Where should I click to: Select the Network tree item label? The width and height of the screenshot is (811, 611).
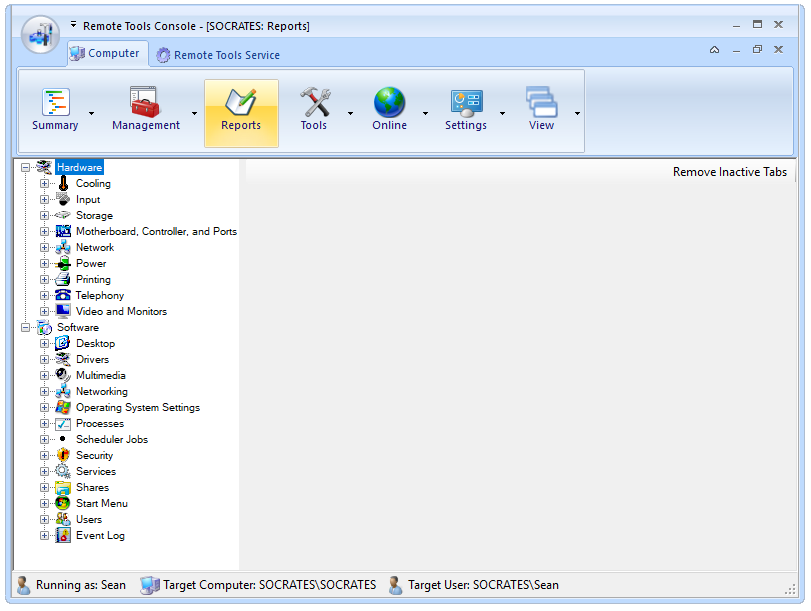coord(95,247)
